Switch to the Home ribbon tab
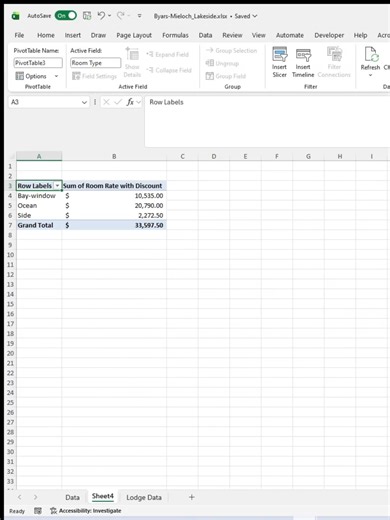Viewport: 390px width, 520px height. click(x=46, y=35)
